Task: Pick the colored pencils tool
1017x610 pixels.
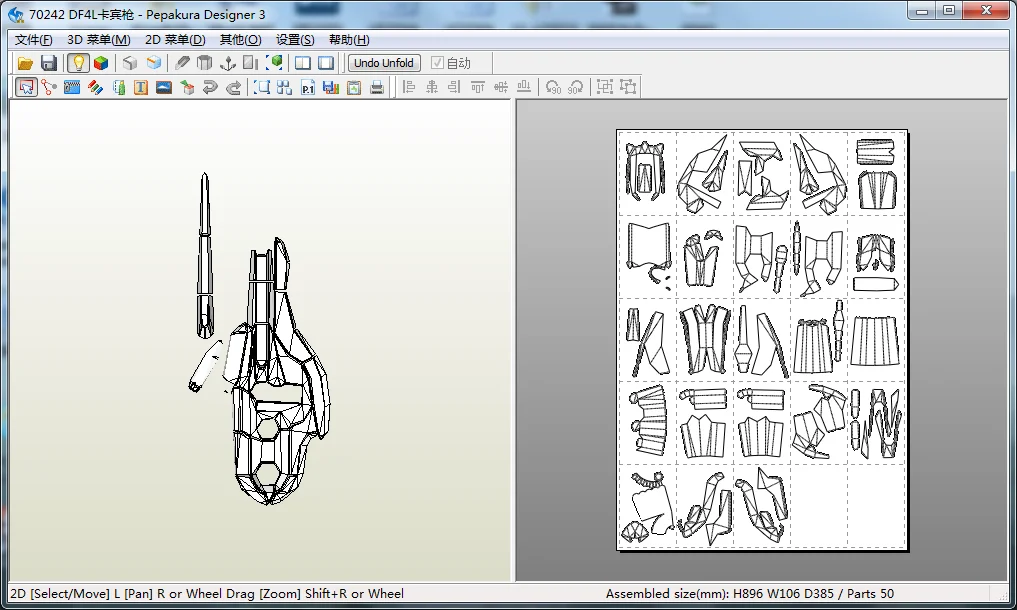Action: point(95,87)
